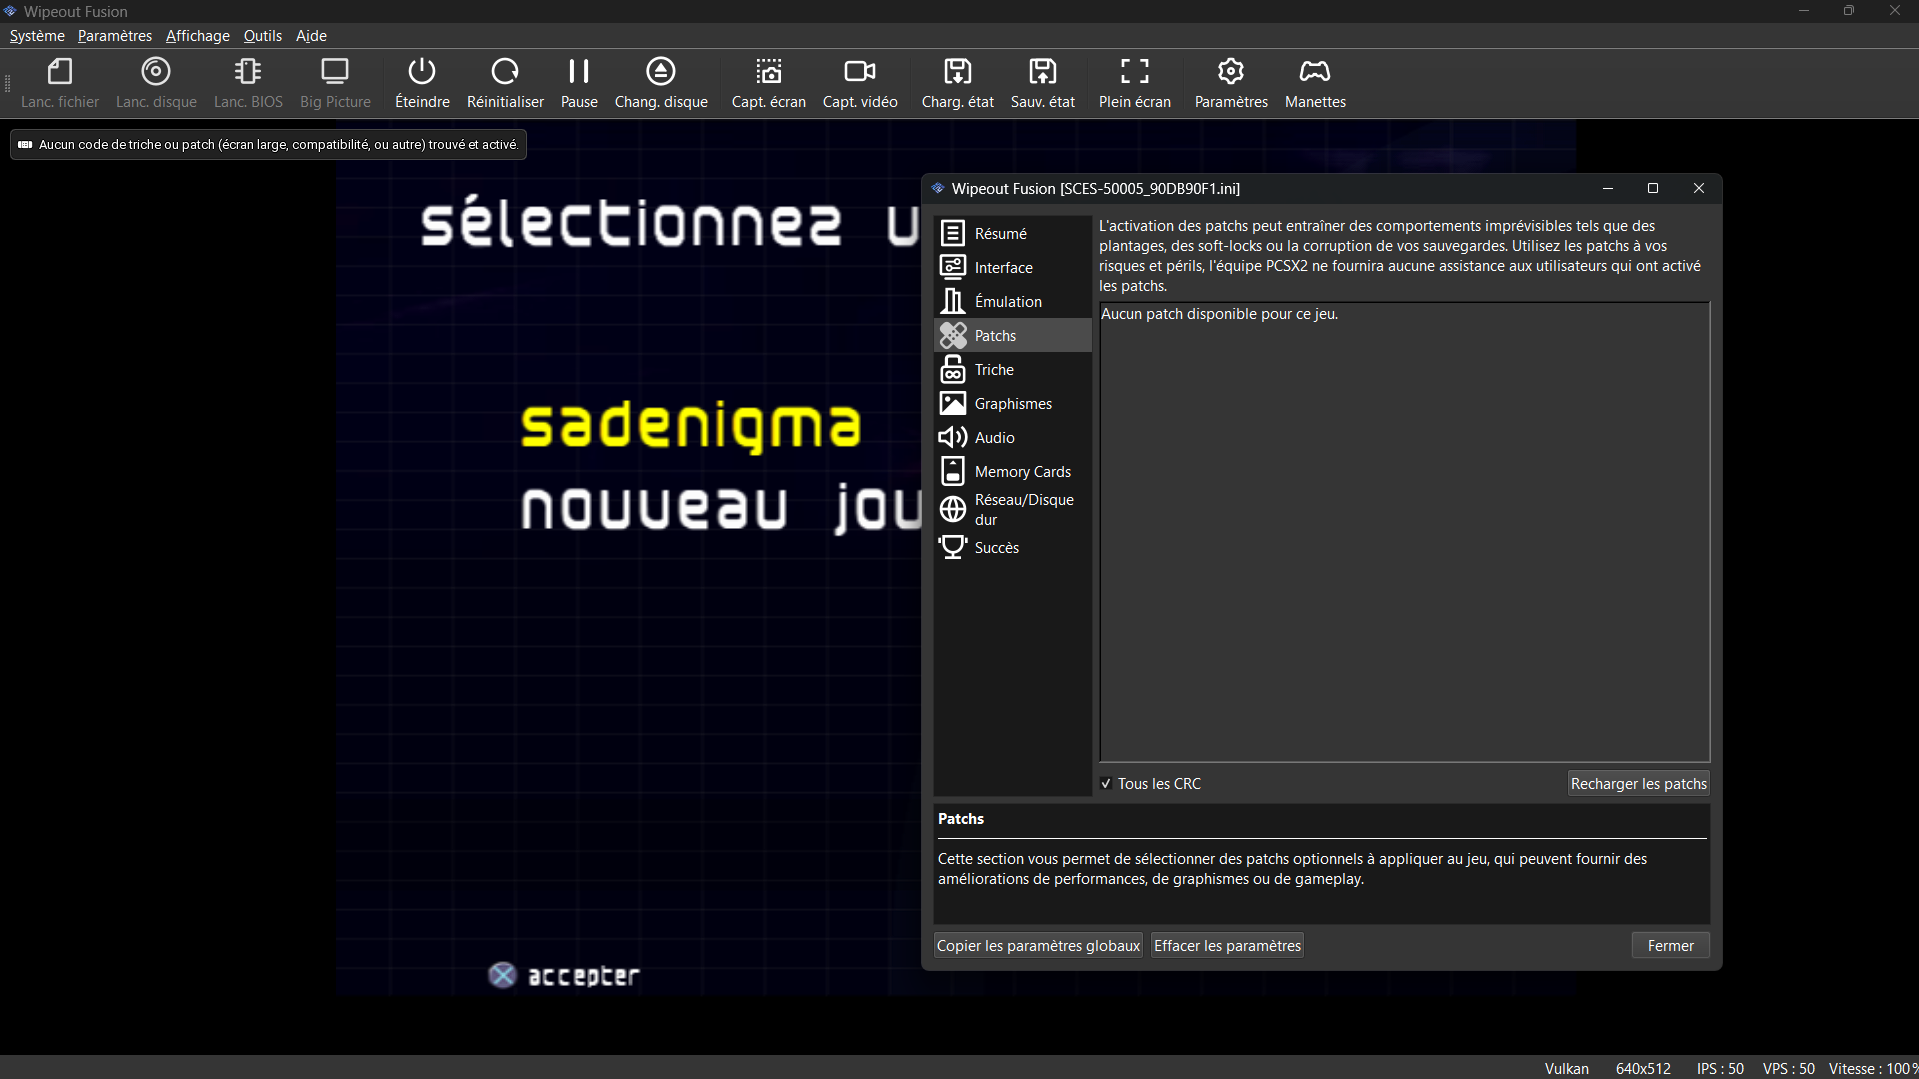Click the accepter prompt in game
The image size is (1919, 1079).
564,975
